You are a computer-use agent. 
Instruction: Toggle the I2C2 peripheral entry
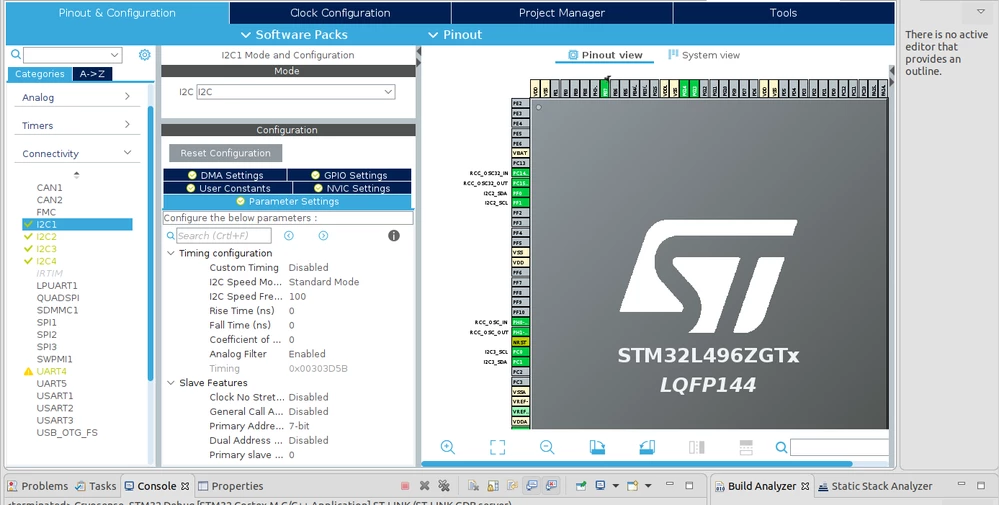pos(46,237)
